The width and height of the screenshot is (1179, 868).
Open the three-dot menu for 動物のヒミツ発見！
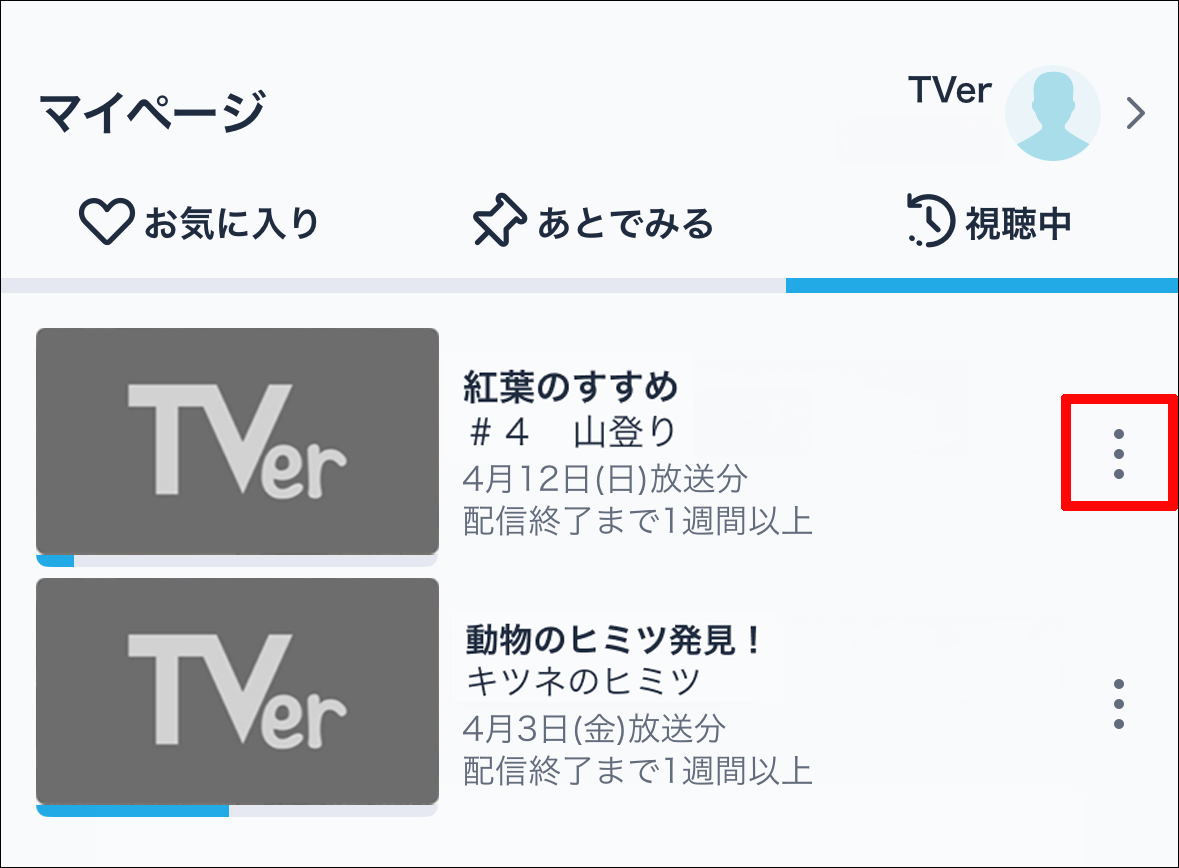[x=1119, y=703]
